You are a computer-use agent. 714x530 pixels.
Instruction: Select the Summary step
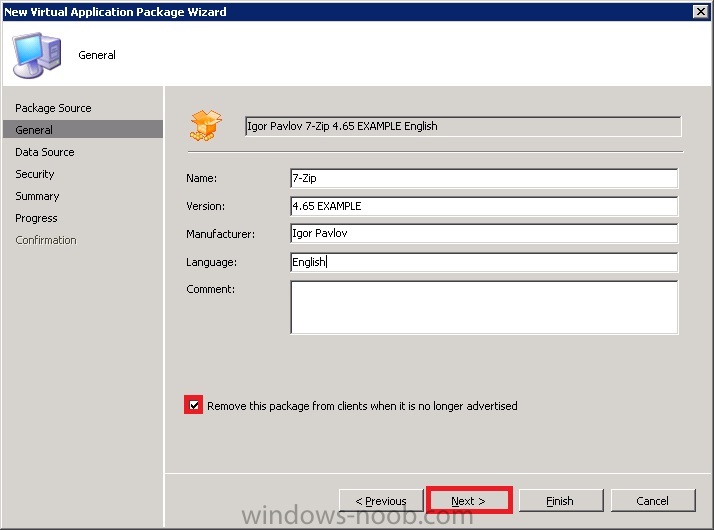(37, 196)
